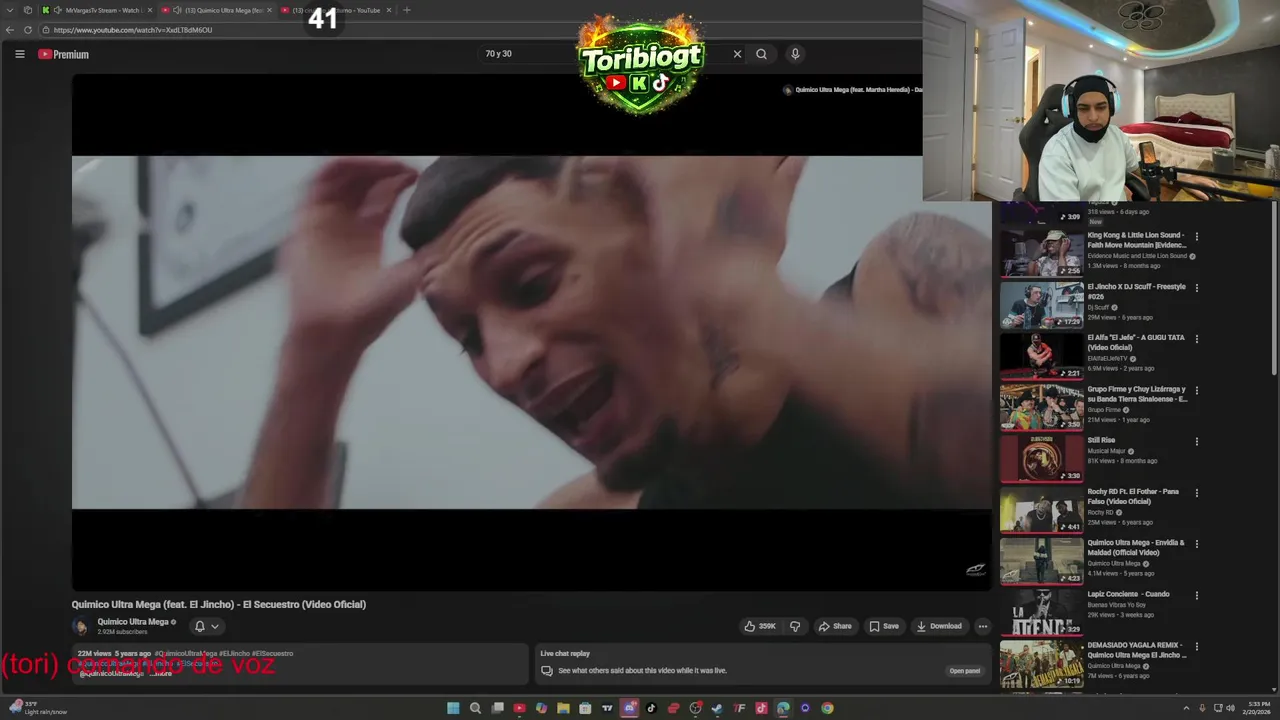Viewport: 1280px width, 720px height.
Task: Click the 'Live chat replay' heading
Action: pyautogui.click(x=565, y=654)
